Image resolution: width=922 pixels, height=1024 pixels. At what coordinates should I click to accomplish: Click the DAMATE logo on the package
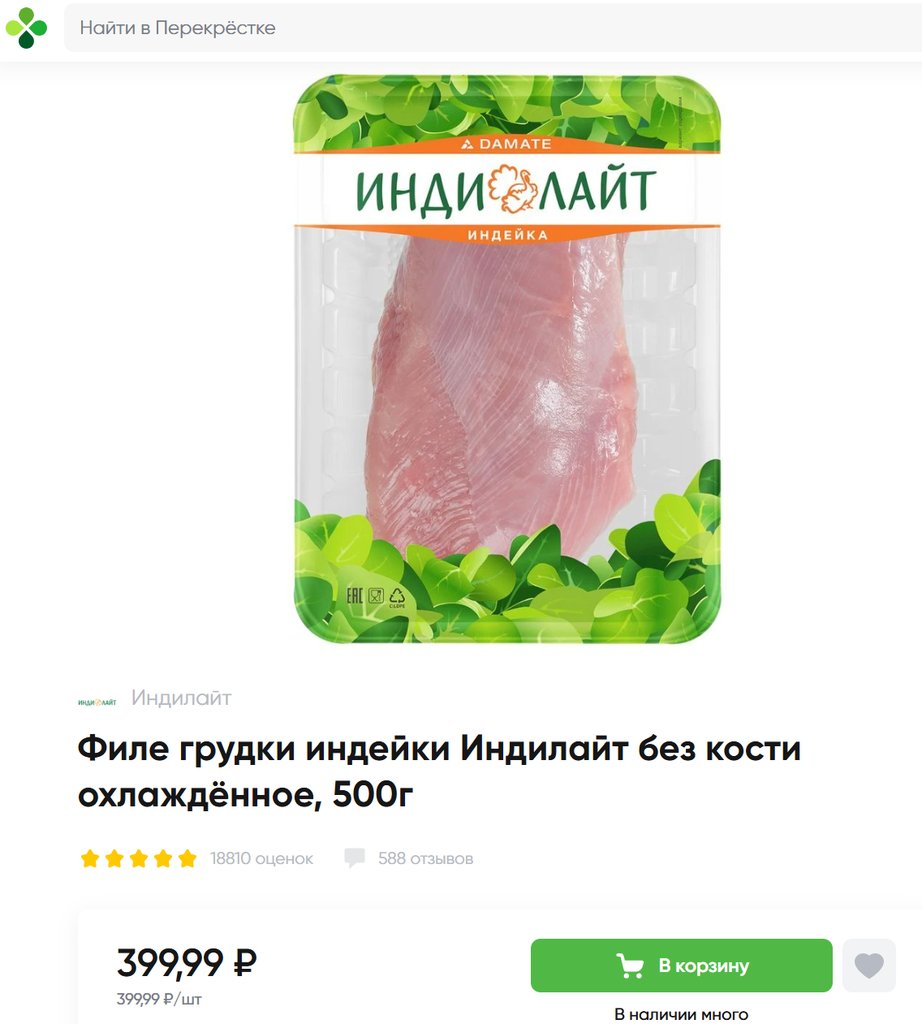506,144
